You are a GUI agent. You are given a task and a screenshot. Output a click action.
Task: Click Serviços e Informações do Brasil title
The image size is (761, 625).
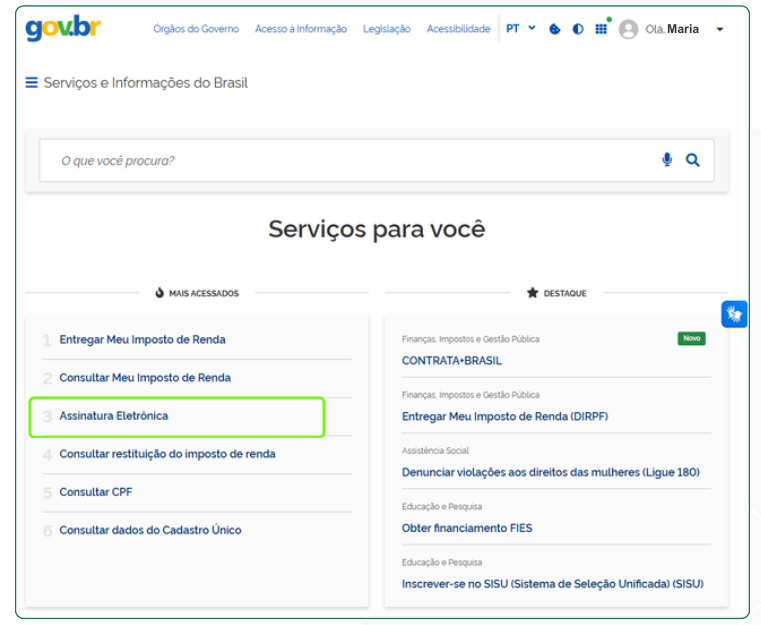click(146, 83)
